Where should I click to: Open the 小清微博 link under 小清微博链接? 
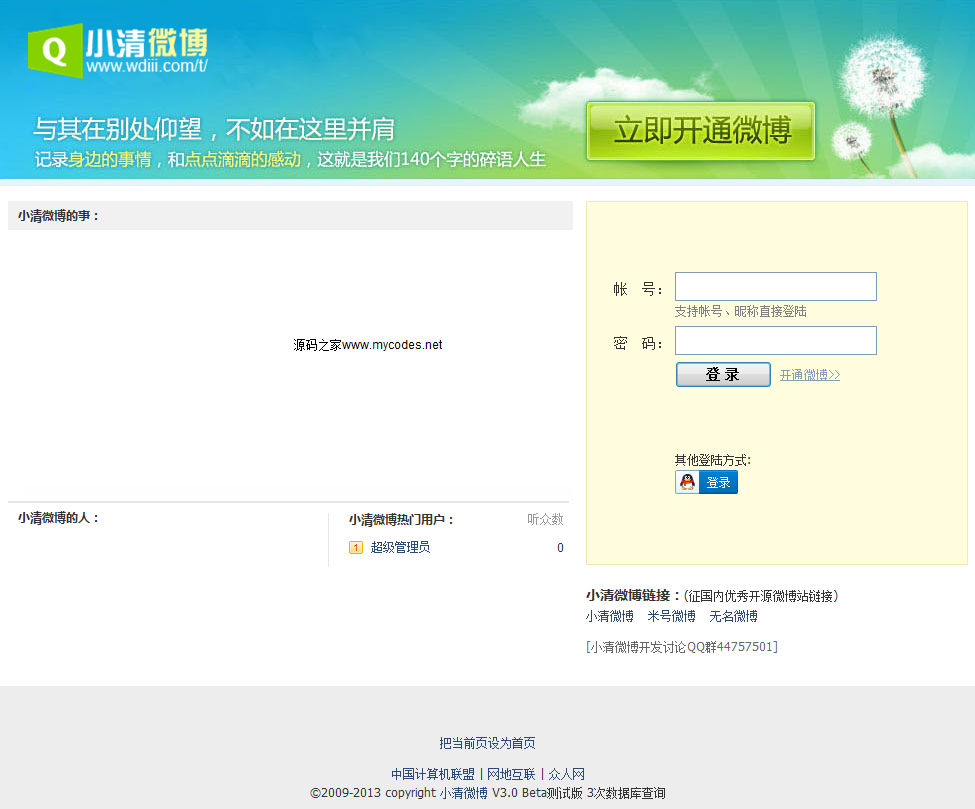pos(609,616)
